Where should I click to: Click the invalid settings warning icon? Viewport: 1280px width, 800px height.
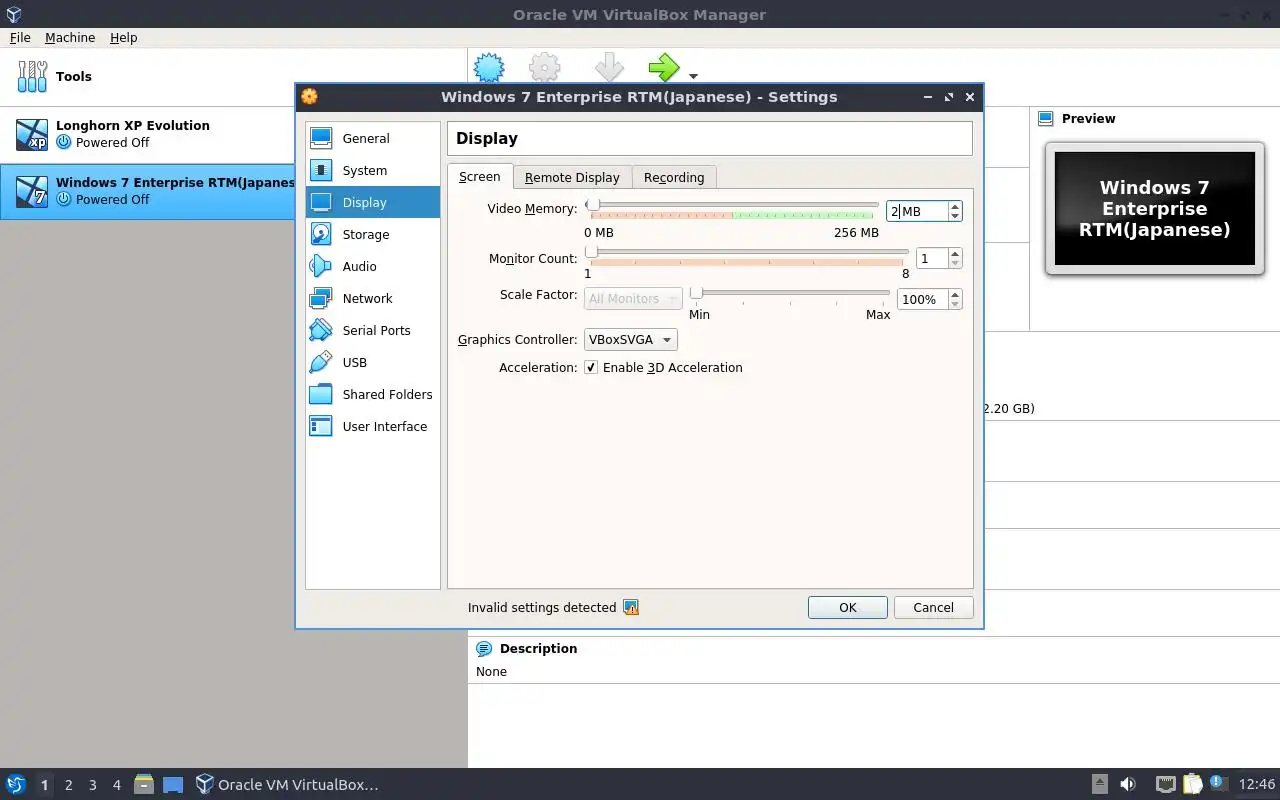[631, 607]
